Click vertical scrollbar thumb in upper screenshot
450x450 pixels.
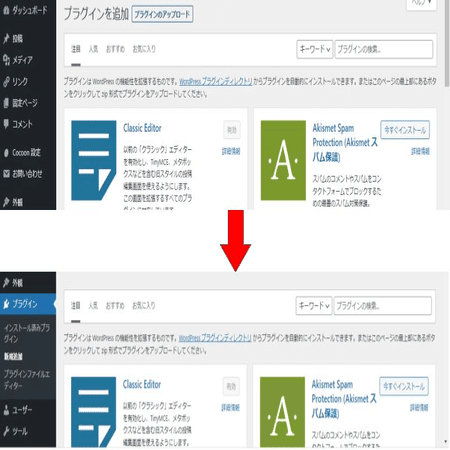447,43
